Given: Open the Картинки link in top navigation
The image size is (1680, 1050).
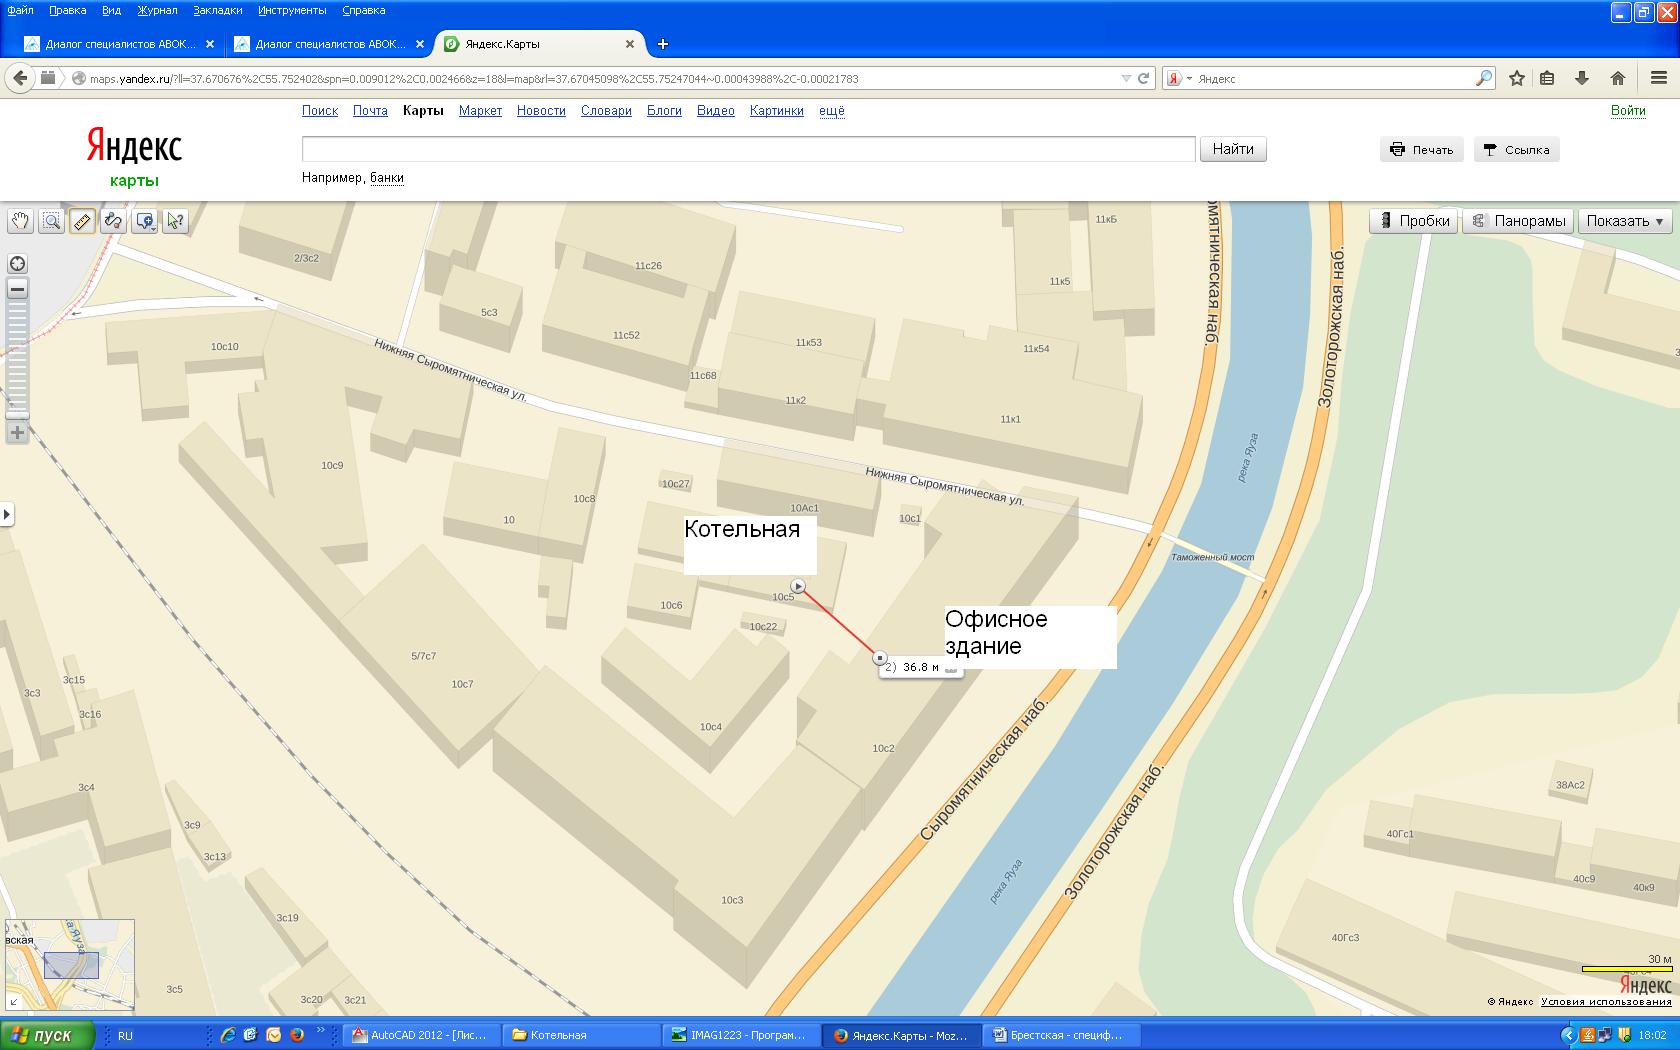Looking at the screenshot, I should [776, 111].
